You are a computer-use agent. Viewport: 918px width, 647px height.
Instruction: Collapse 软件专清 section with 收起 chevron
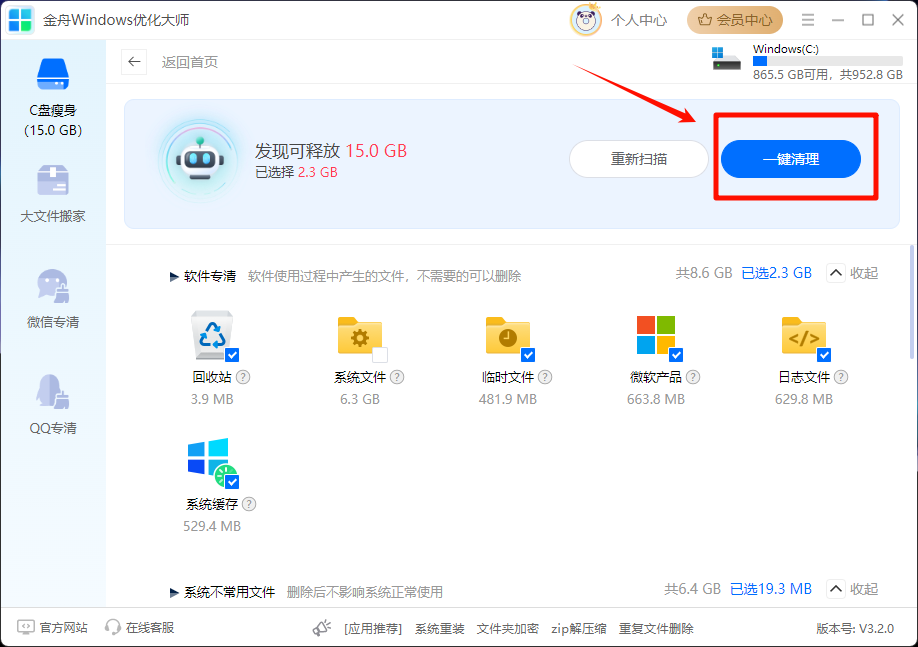836,273
